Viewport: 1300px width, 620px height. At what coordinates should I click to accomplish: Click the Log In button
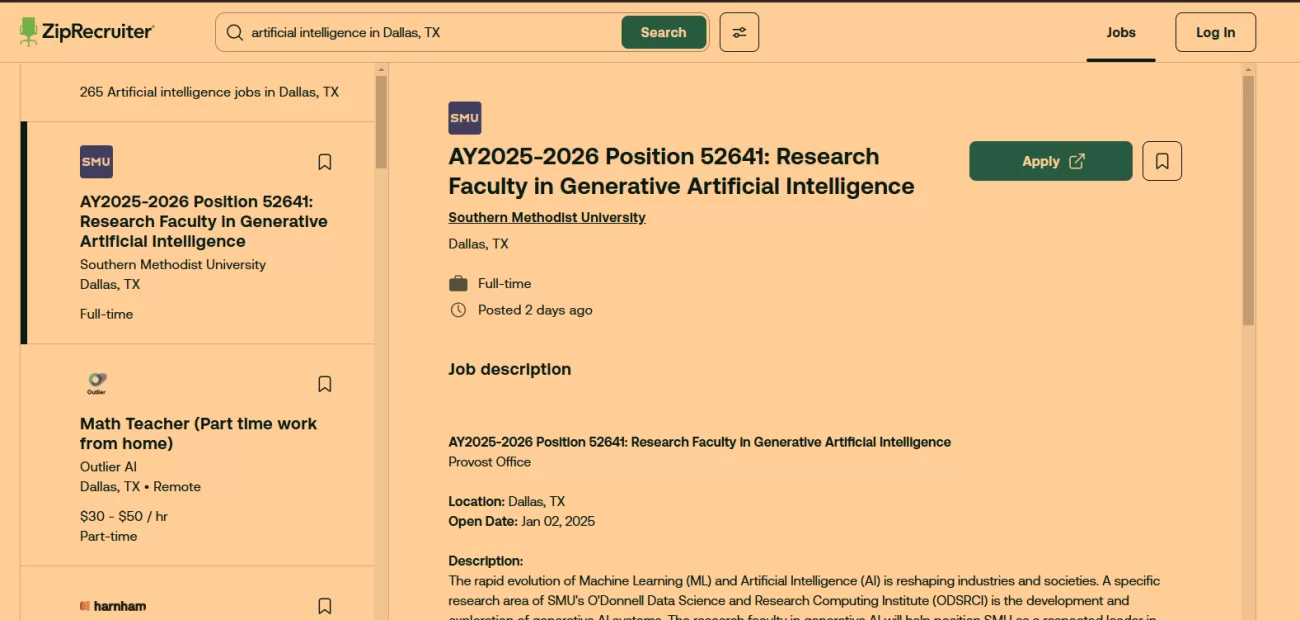click(x=1215, y=32)
